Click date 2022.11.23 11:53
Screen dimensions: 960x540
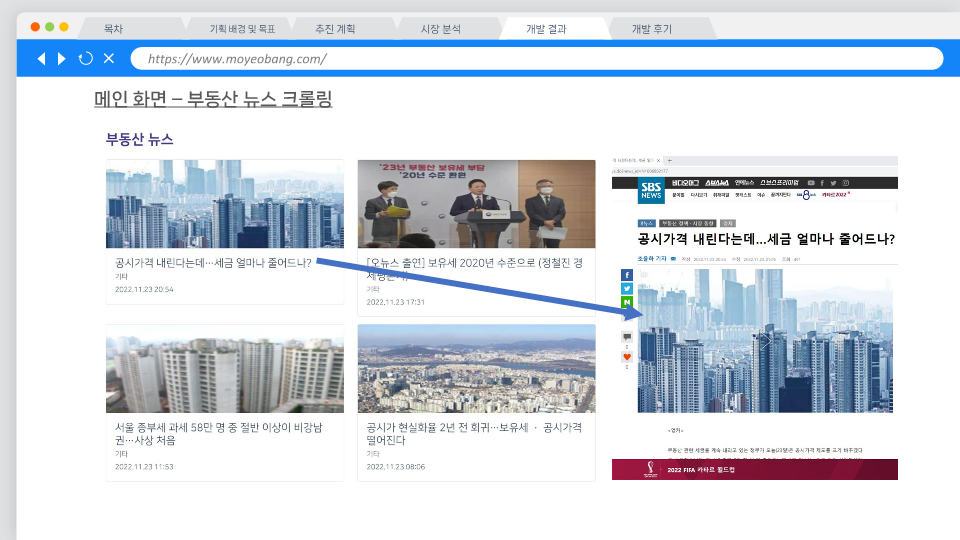pos(144,467)
